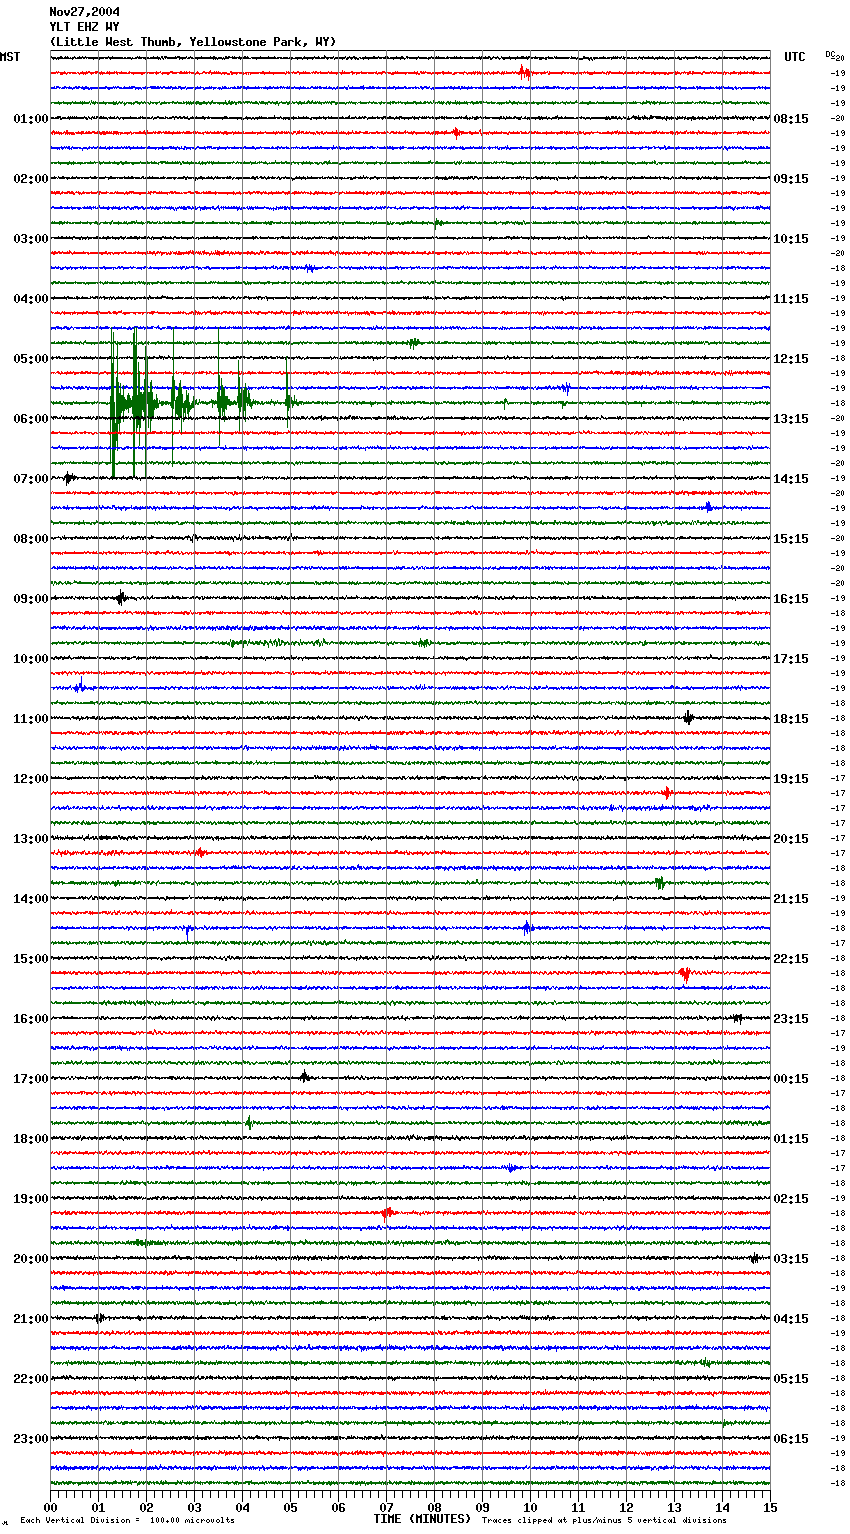Select the 06:00 MST row label
The height and width of the screenshot is (1534, 850).
point(31,419)
